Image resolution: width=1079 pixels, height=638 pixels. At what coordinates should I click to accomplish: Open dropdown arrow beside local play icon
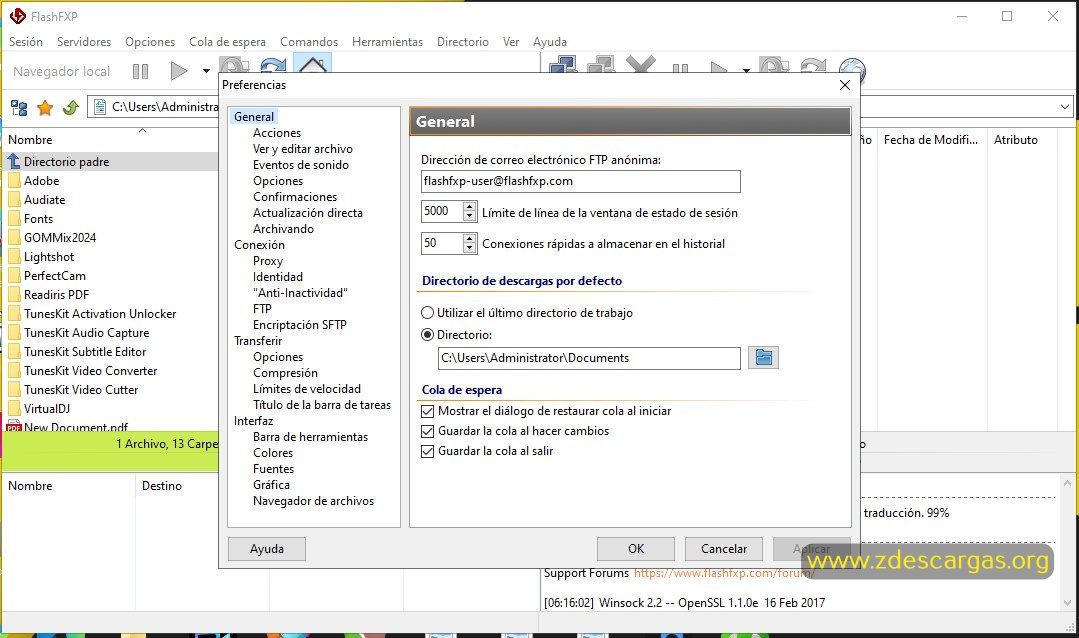coord(206,71)
